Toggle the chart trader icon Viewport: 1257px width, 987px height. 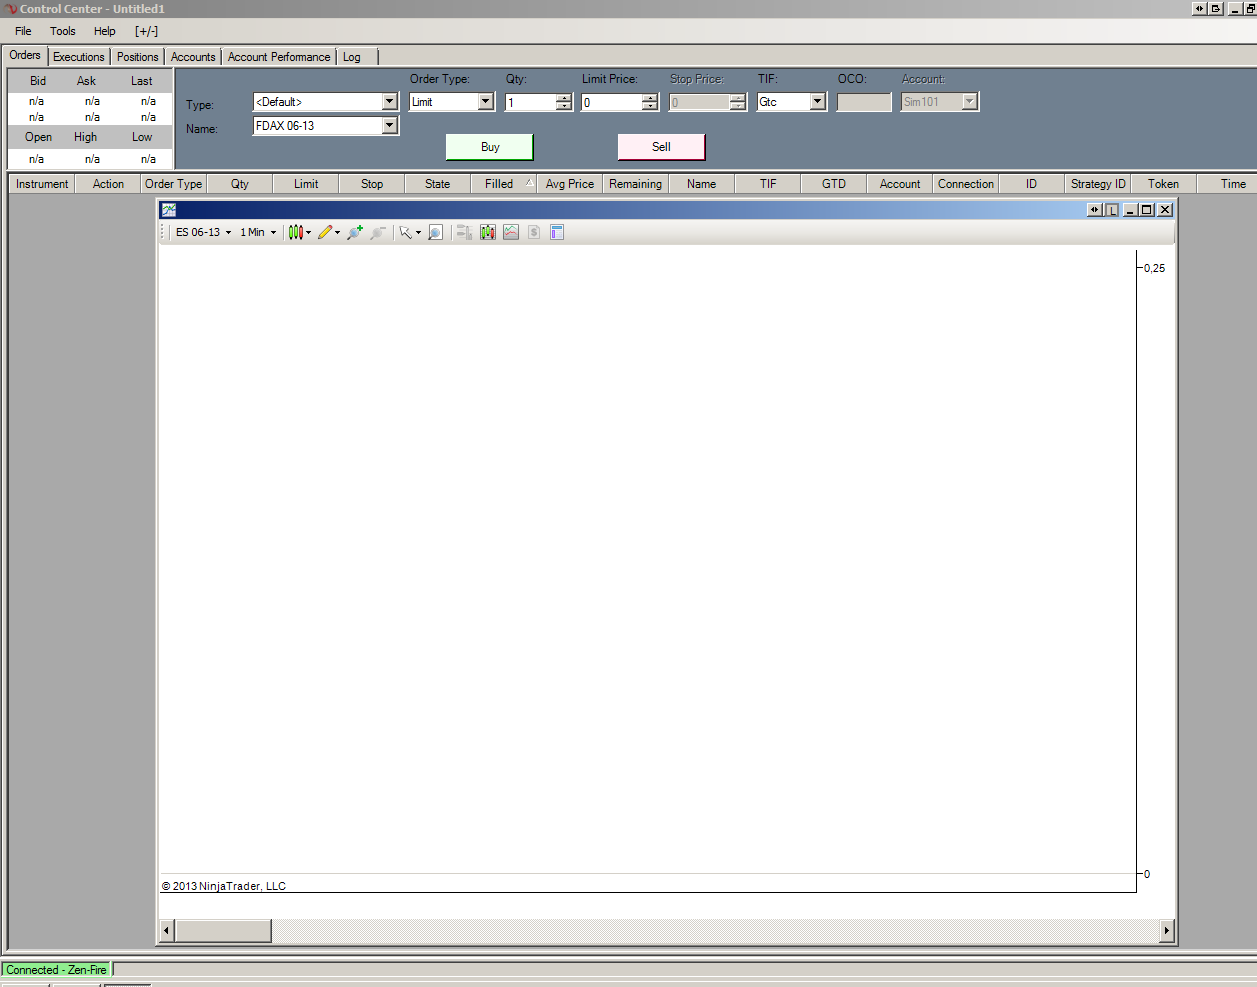click(464, 232)
